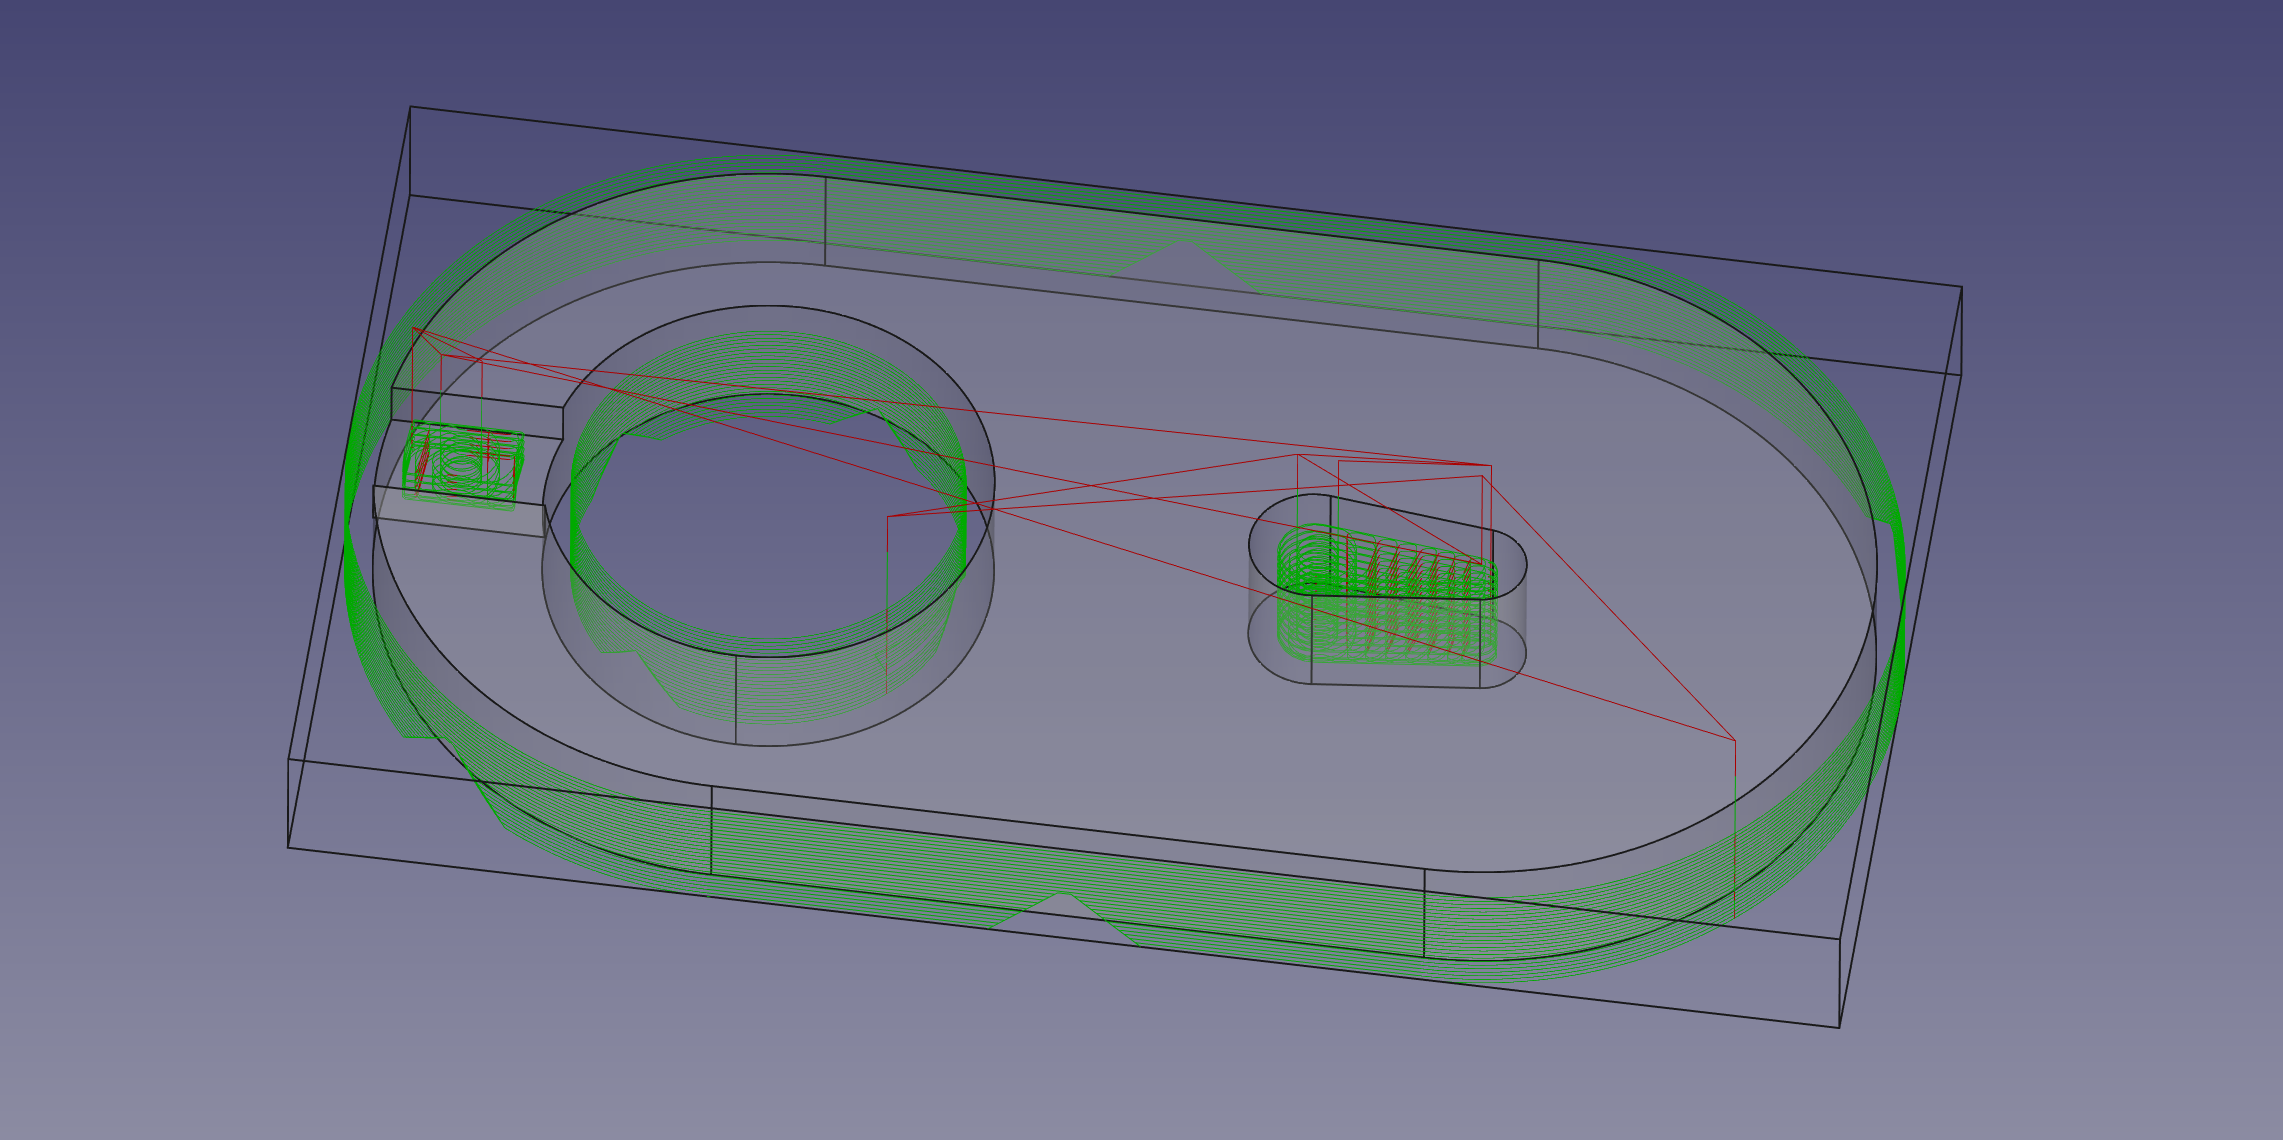Click top-left corner of stock wireframe box
The width and height of the screenshot is (2283, 1140).
tap(411, 107)
